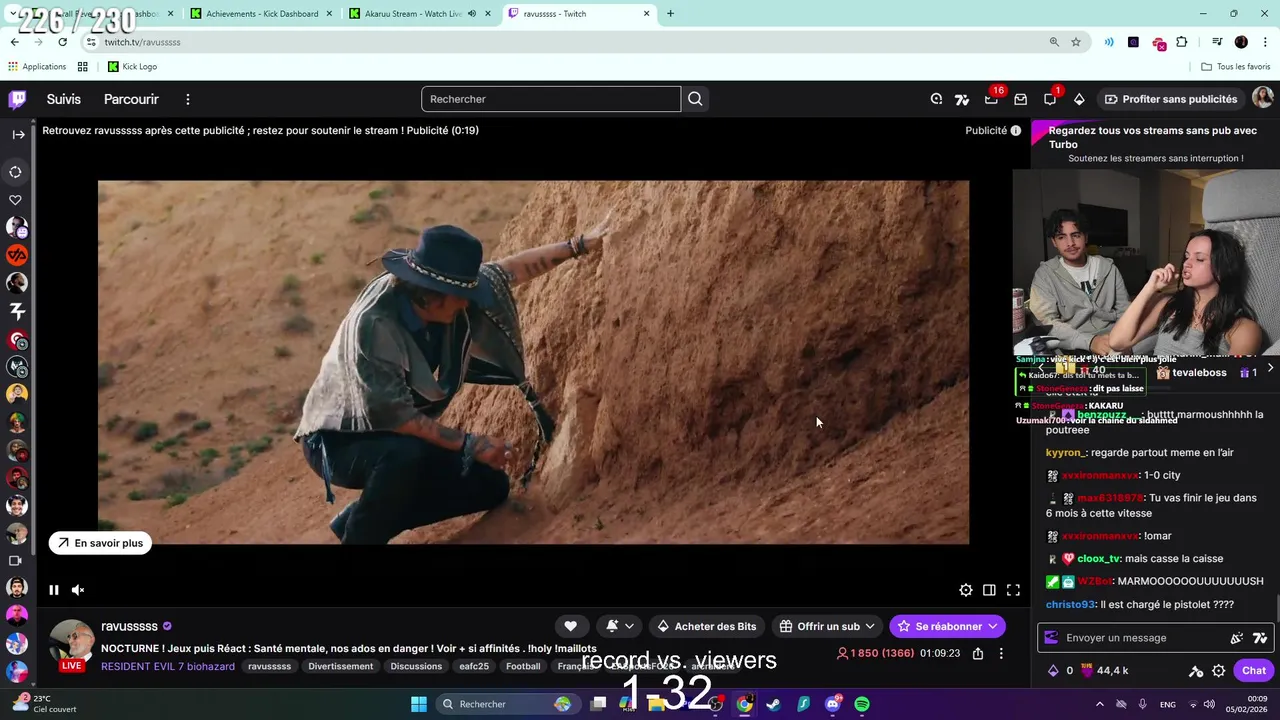Open Spotify from taskbar

coord(862,704)
